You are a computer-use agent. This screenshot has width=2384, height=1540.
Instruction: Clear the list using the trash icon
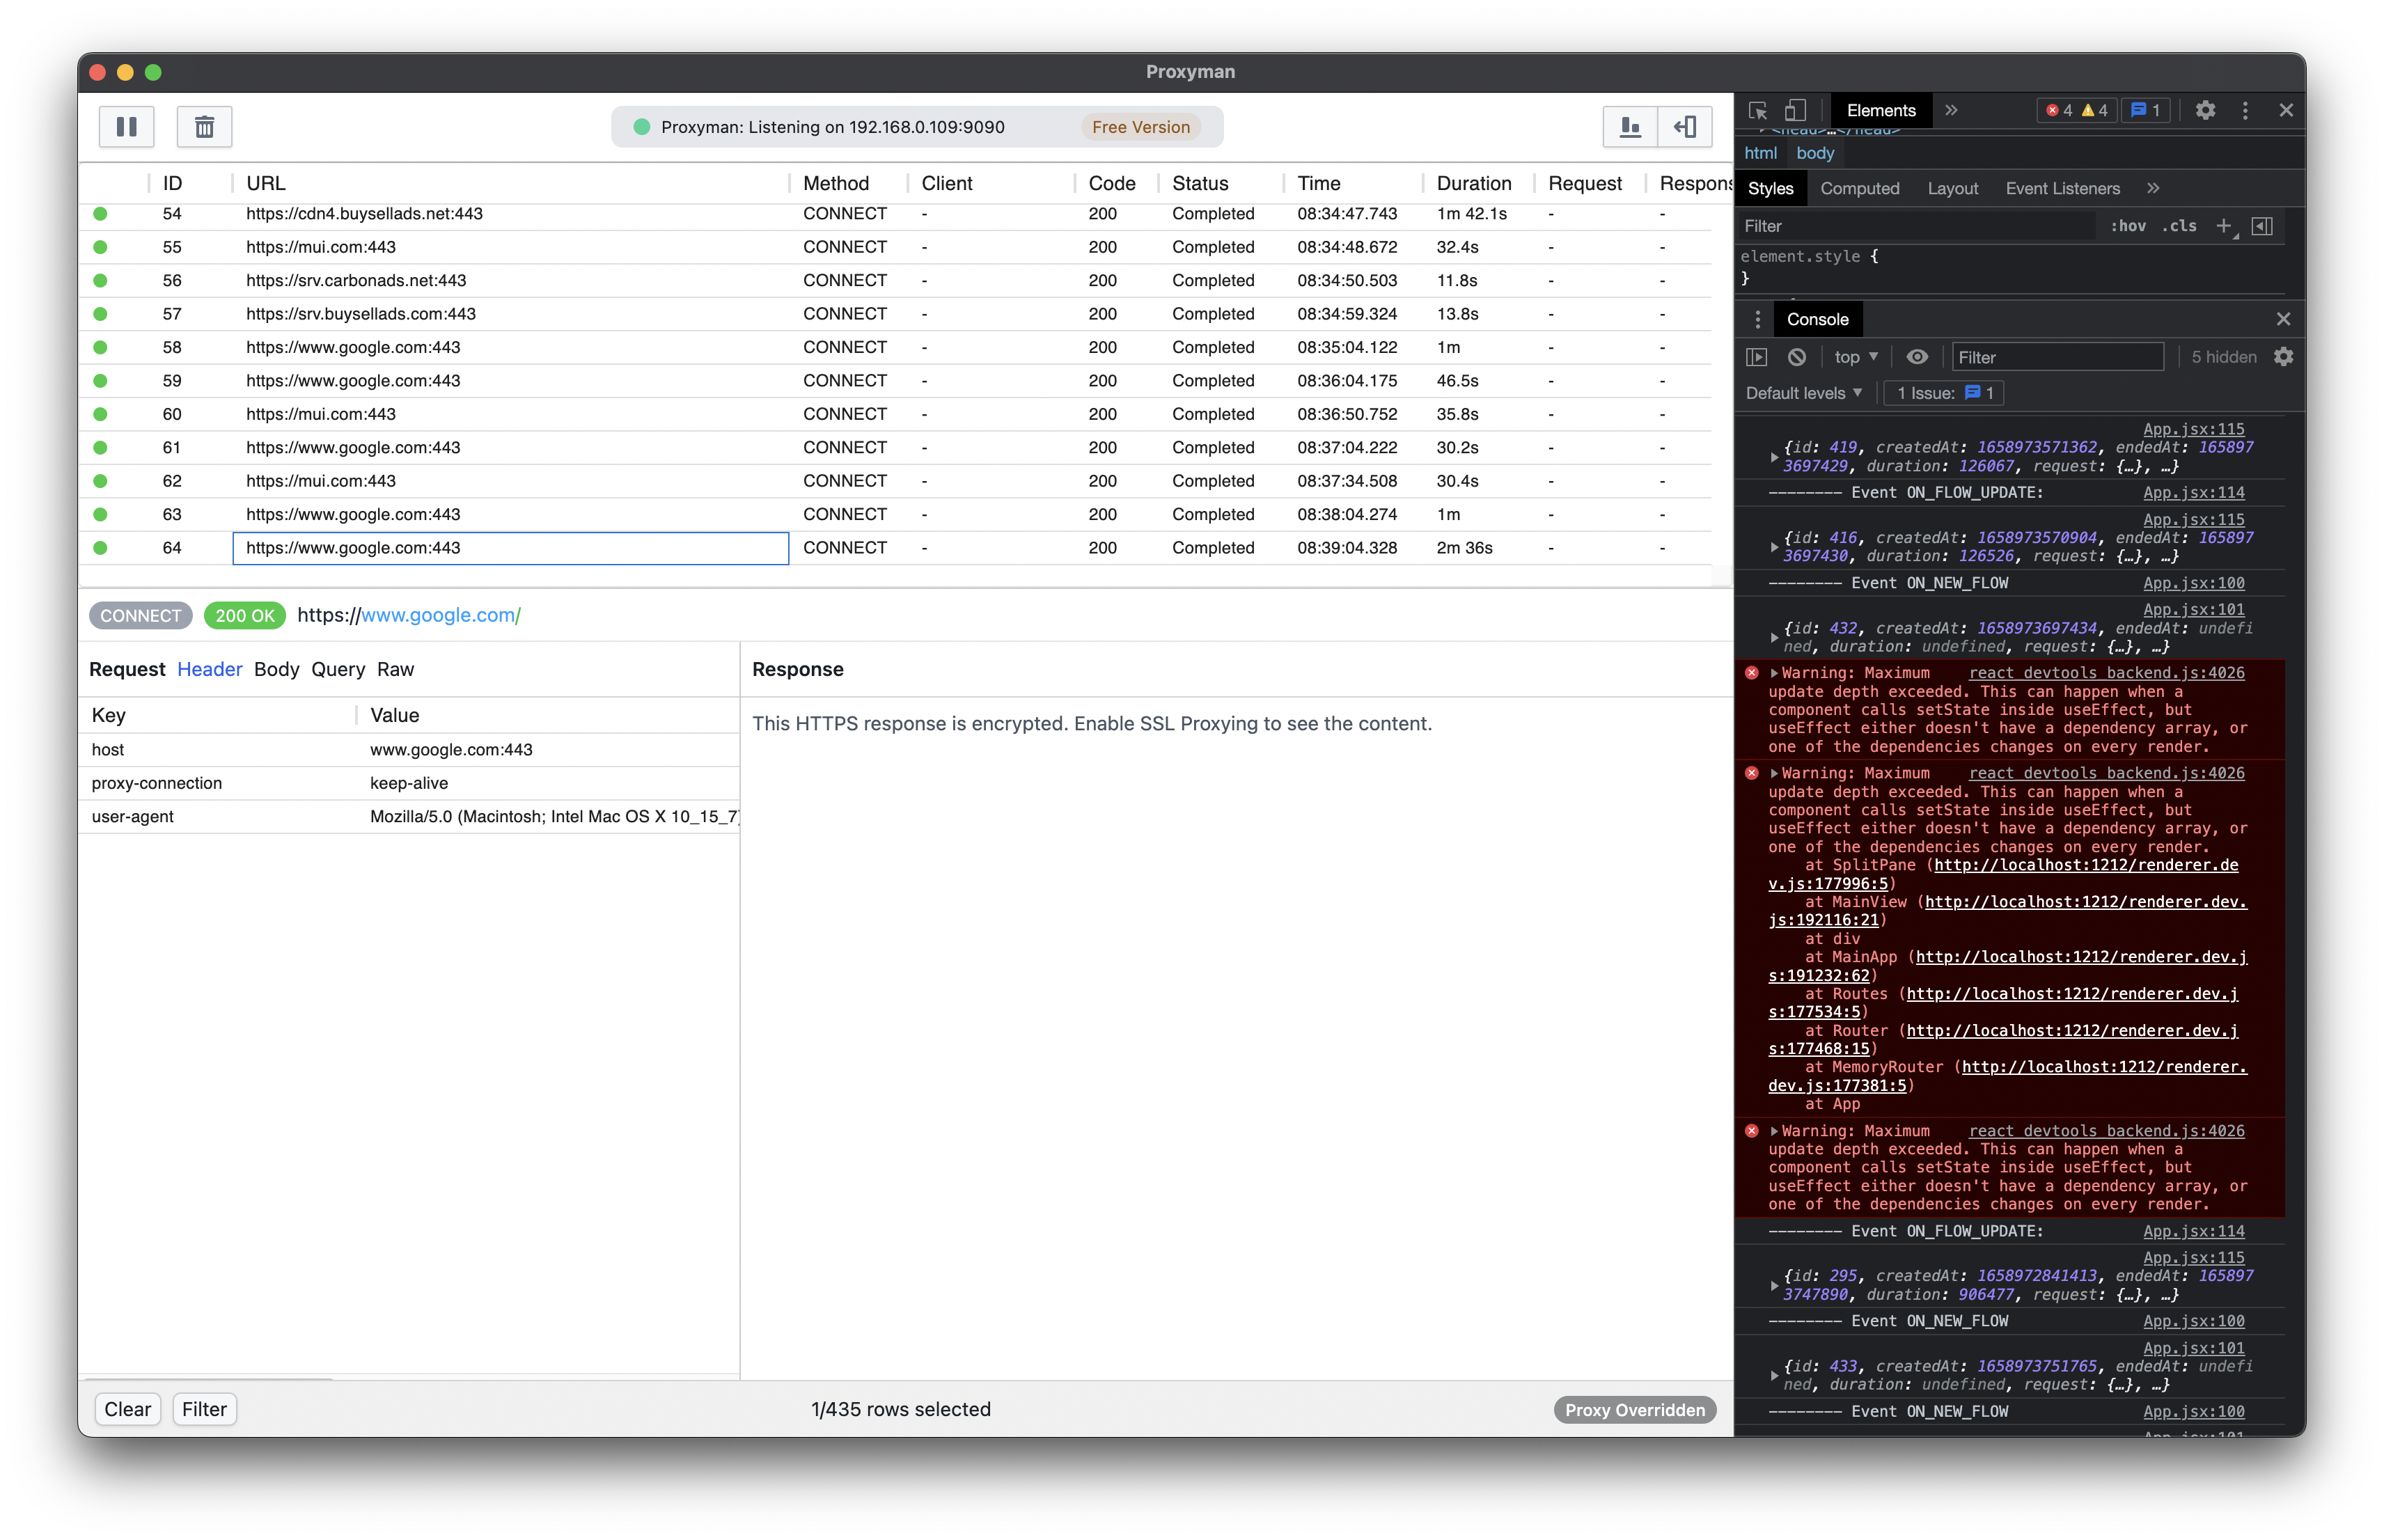[204, 127]
